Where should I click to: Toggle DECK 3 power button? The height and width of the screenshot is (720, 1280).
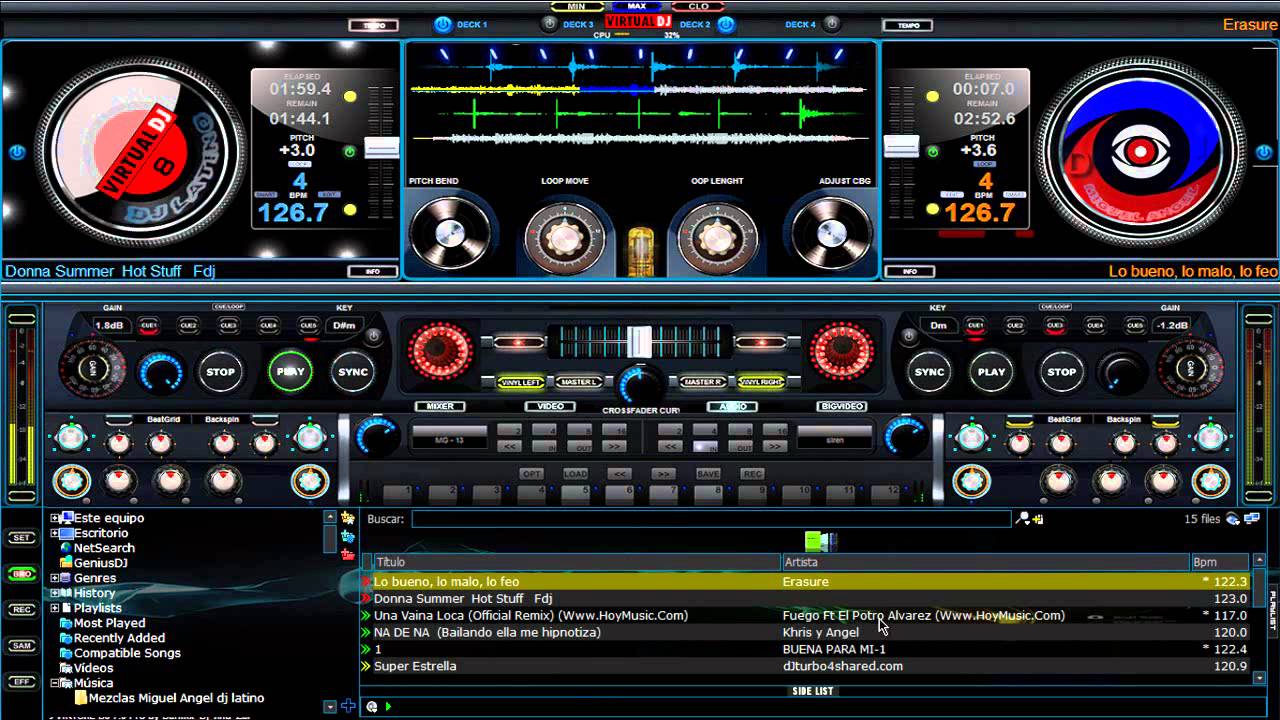[x=549, y=24]
